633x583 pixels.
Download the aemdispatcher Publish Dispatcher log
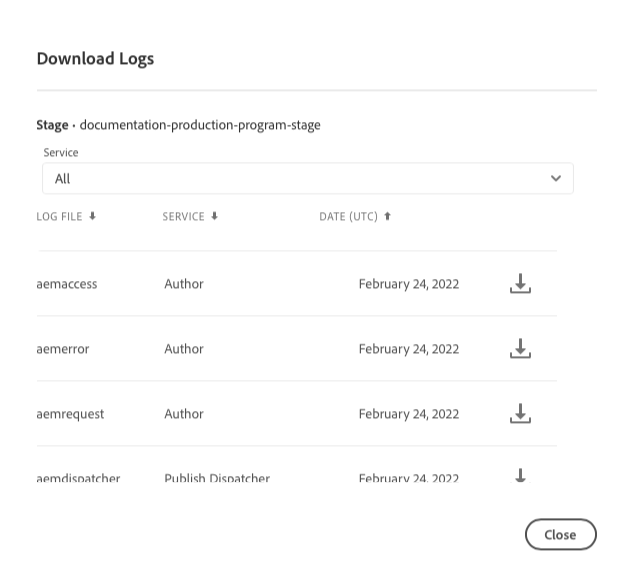(x=520, y=476)
